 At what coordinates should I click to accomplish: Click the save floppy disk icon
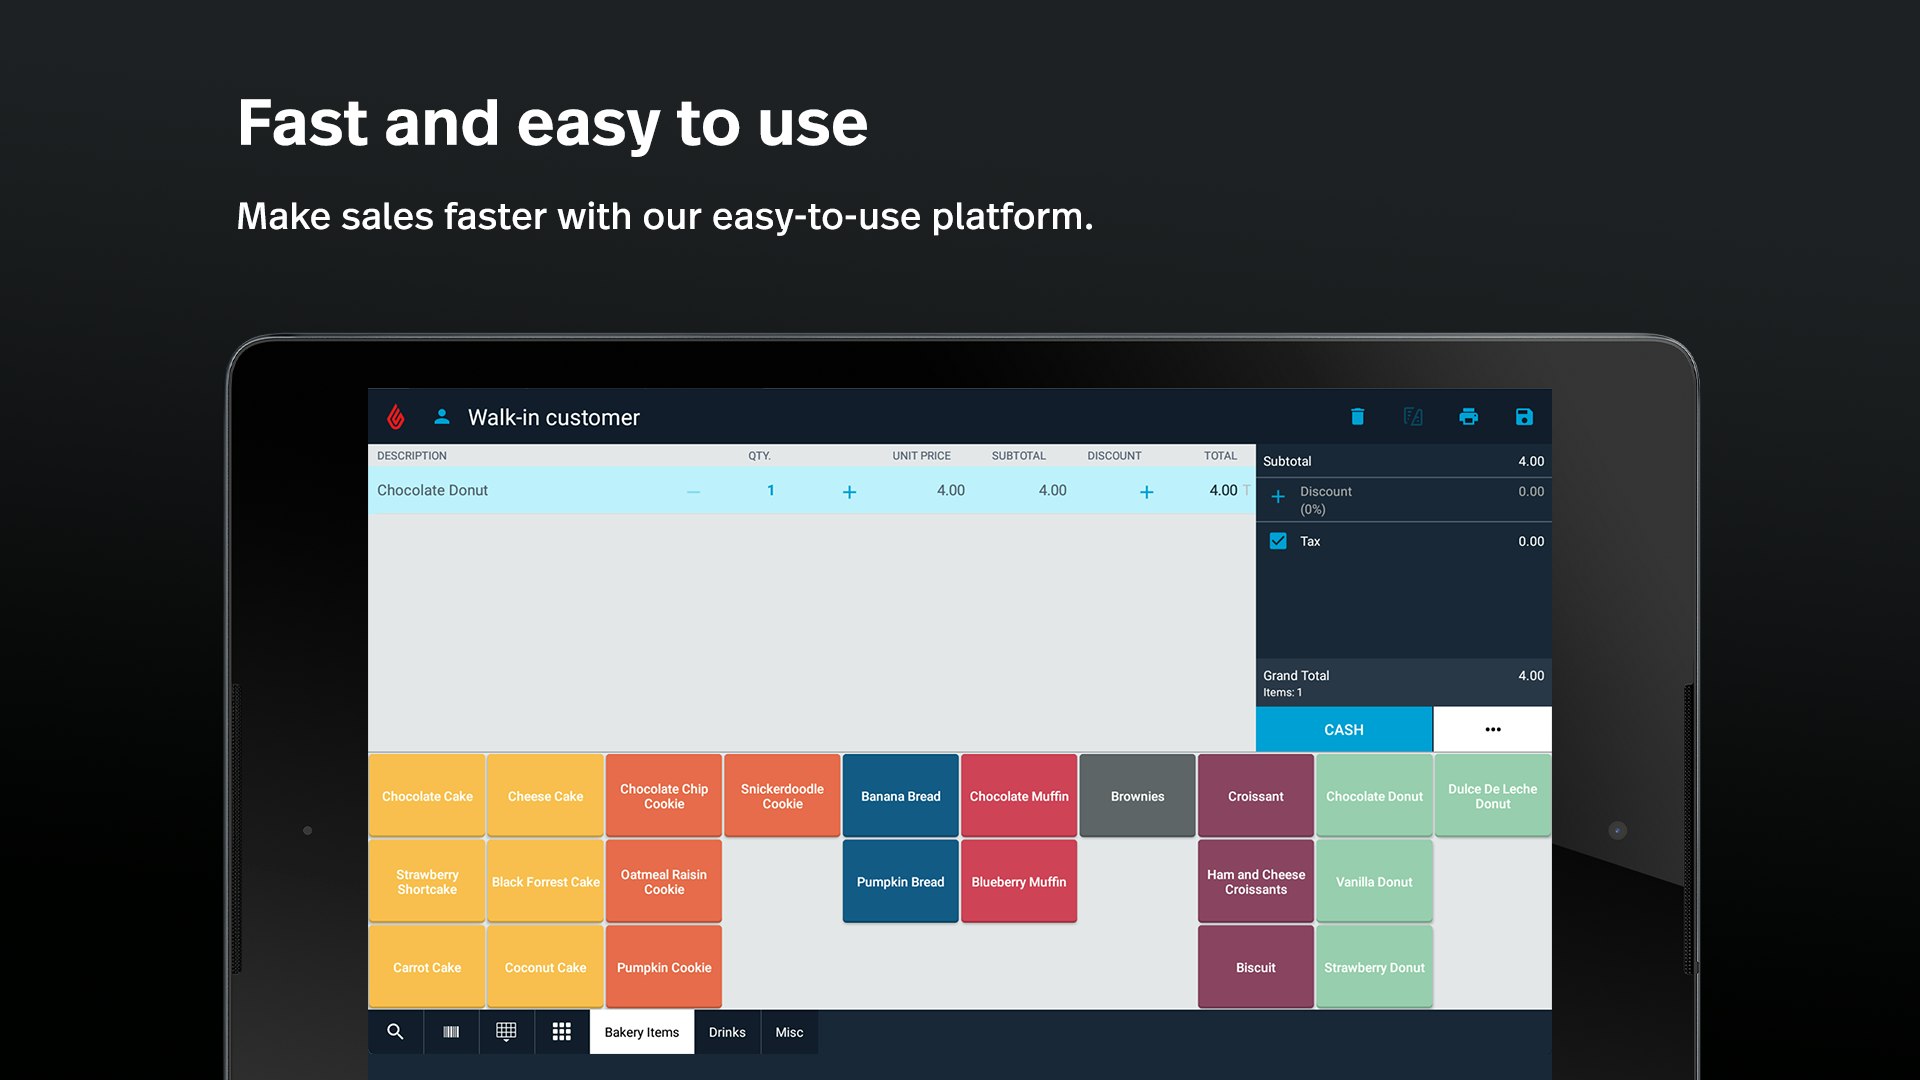1523,417
